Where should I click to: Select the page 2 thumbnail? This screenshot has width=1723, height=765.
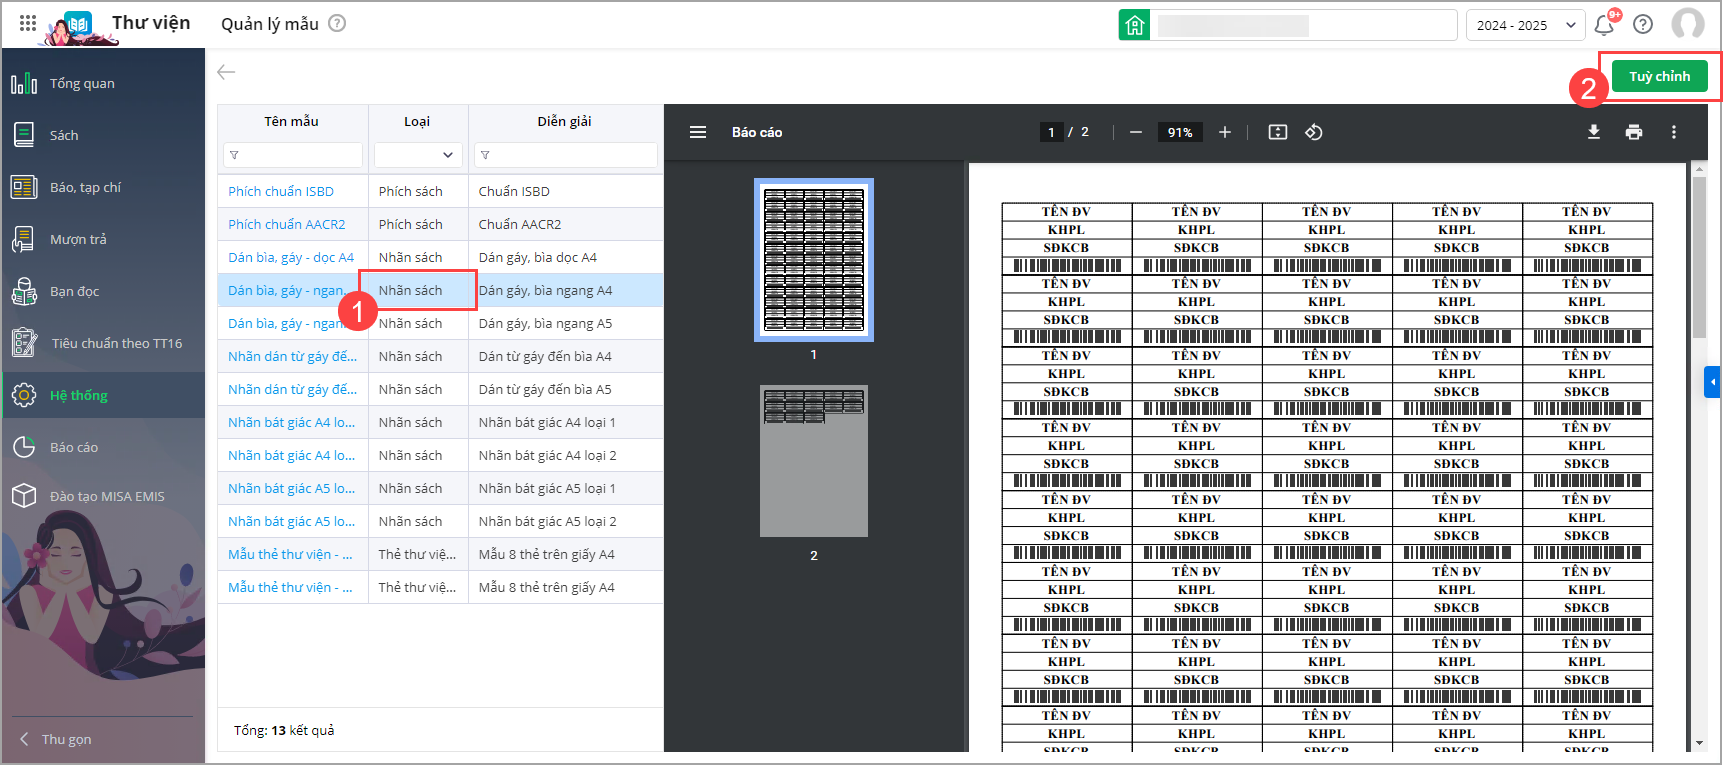coord(813,461)
